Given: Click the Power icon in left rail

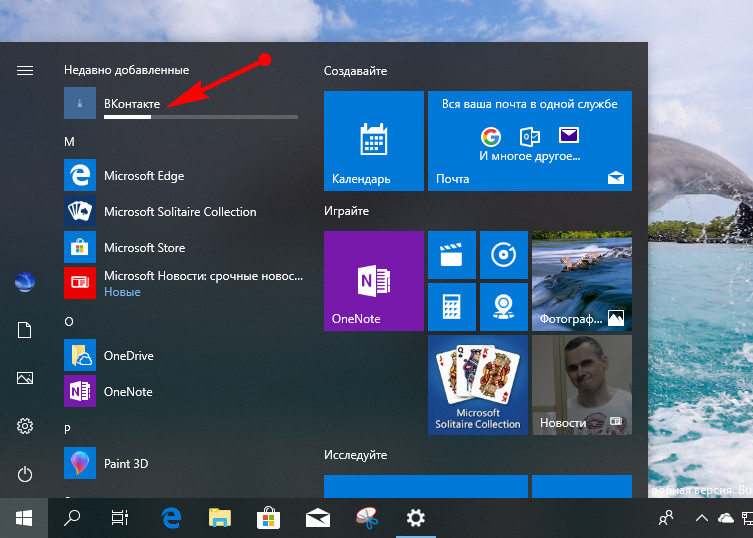Looking at the screenshot, I should pos(25,474).
